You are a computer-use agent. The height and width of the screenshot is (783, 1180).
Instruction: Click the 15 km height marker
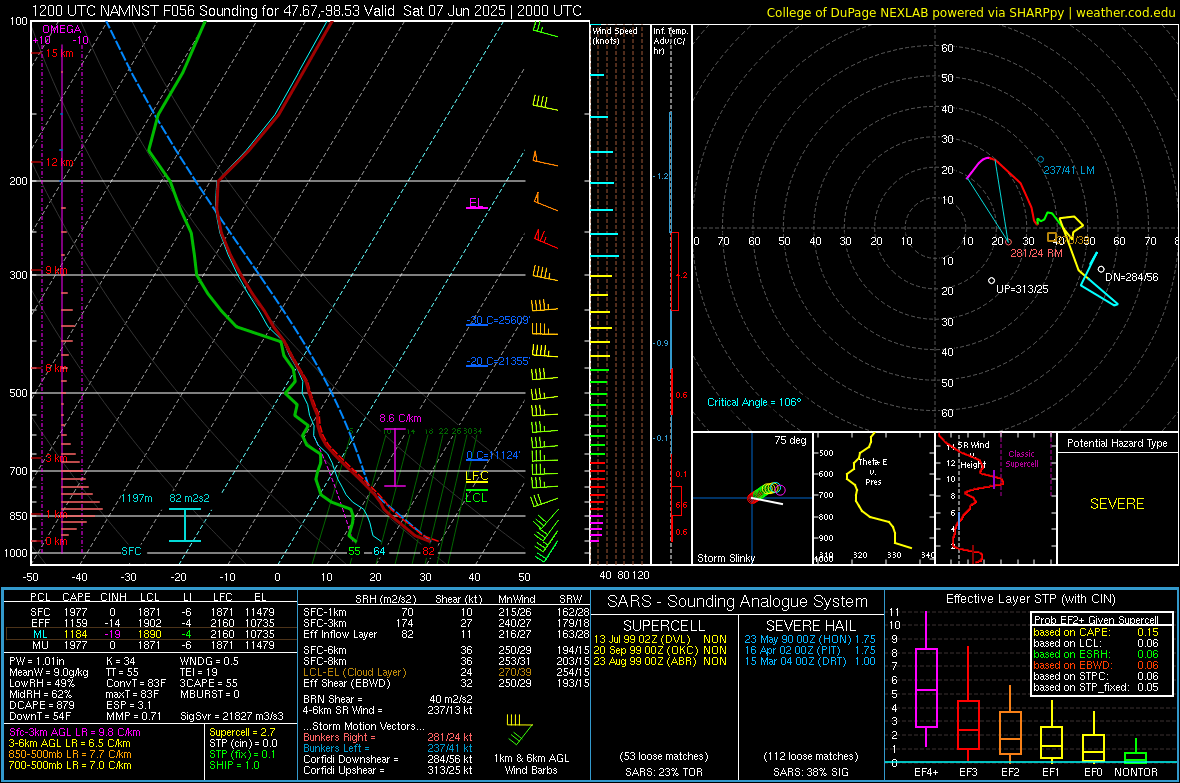tap(59, 53)
